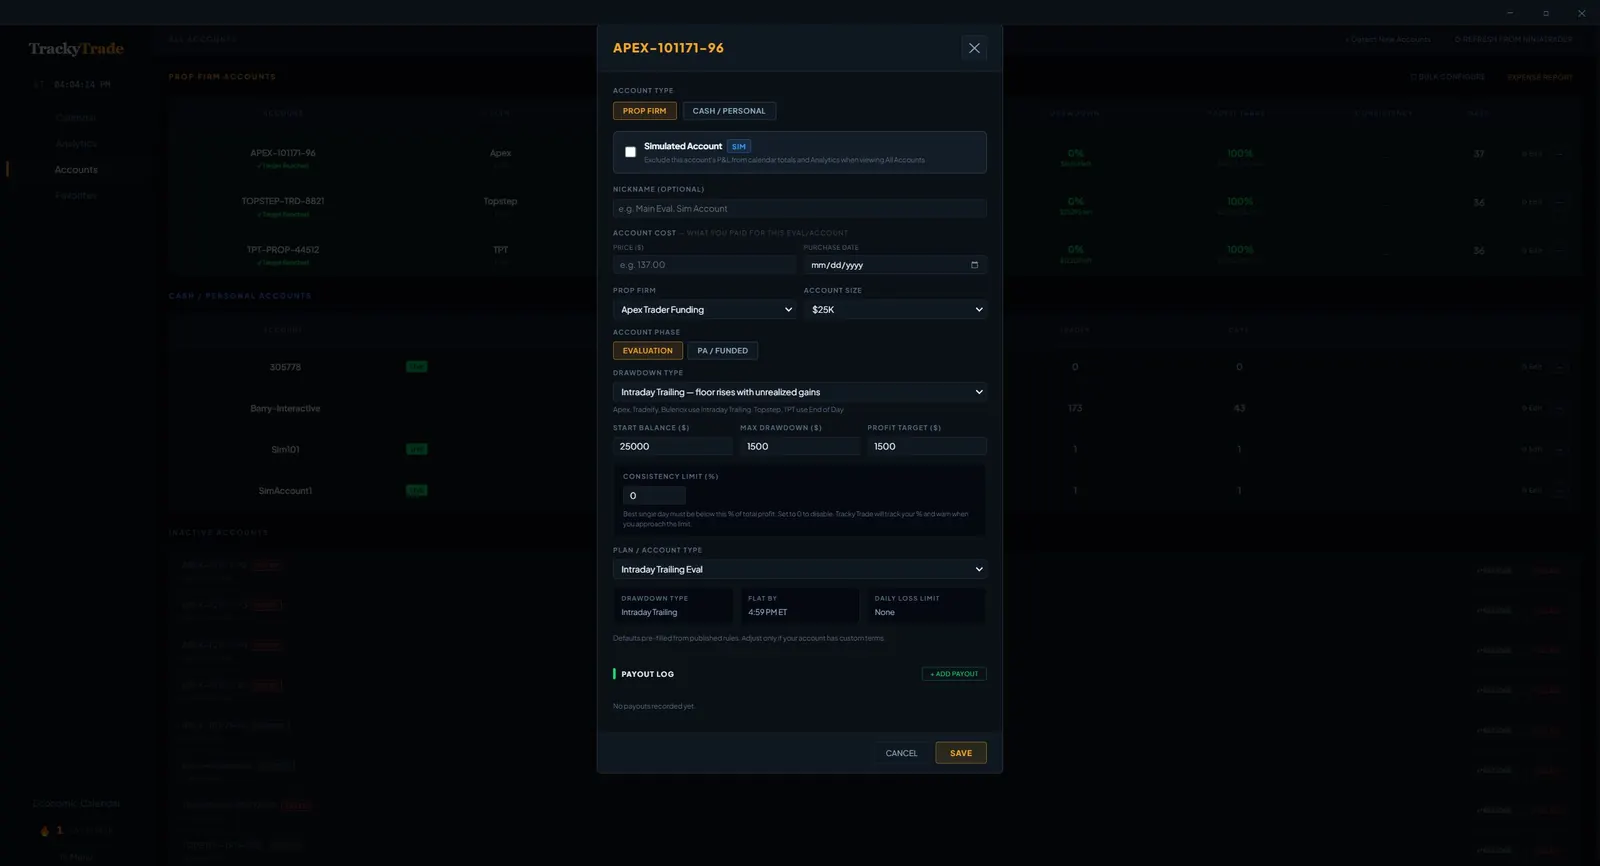Click the Max Drawdown field showing 1500
The height and width of the screenshot is (866, 1600).
800,447
